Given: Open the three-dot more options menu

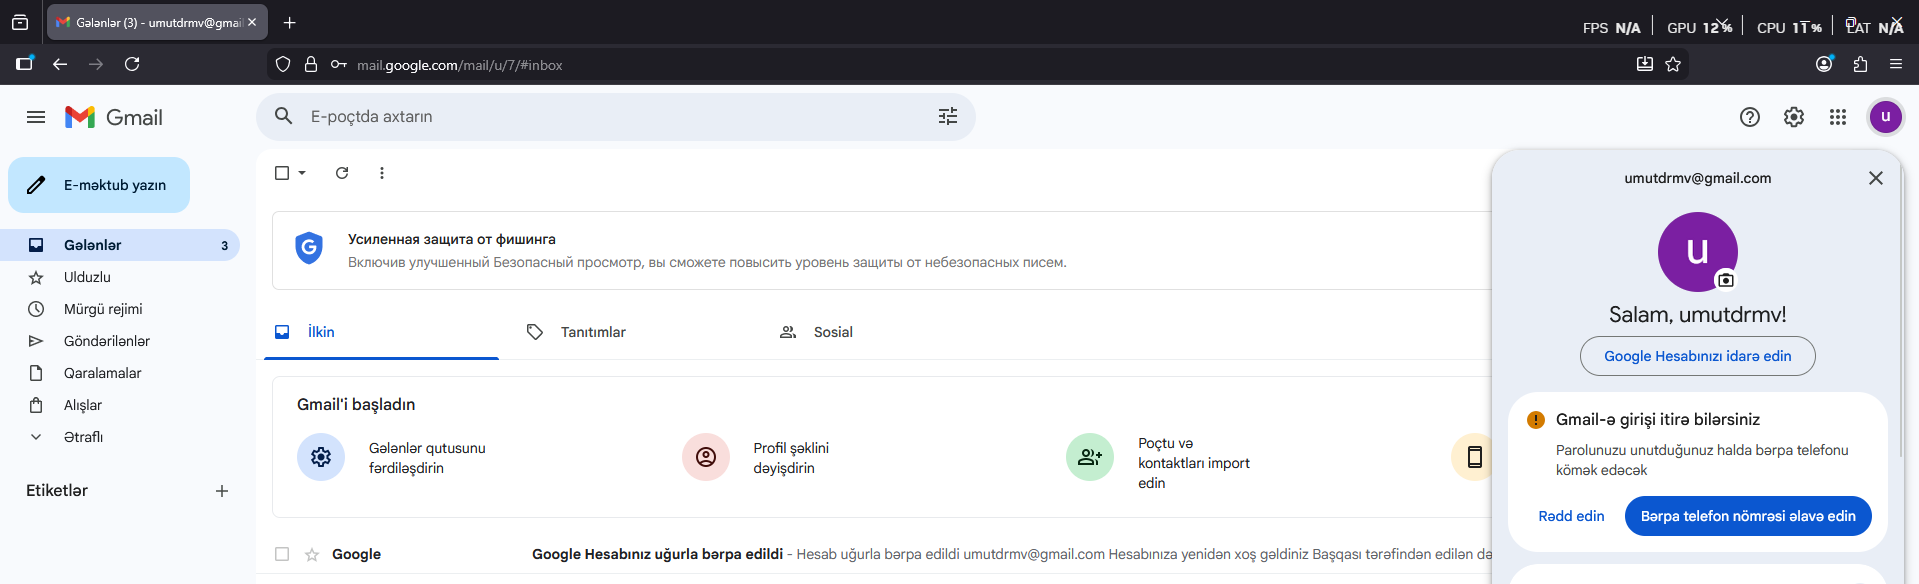Looking at the screenshot, I should [x=382, y=173].
